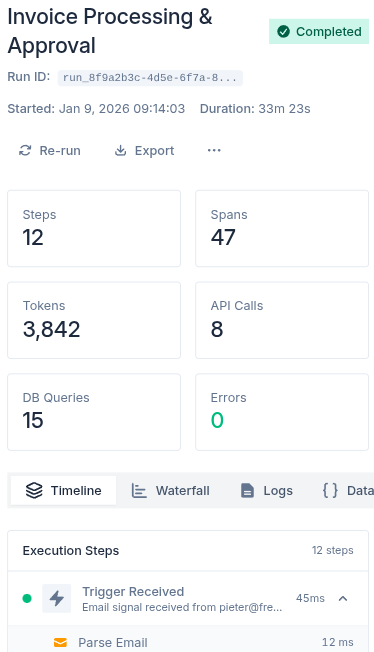This screenshot has width=374, height=652.
Task: Click the Execution Steps heading
Action: pyautogui.click(x=71, y=551)
